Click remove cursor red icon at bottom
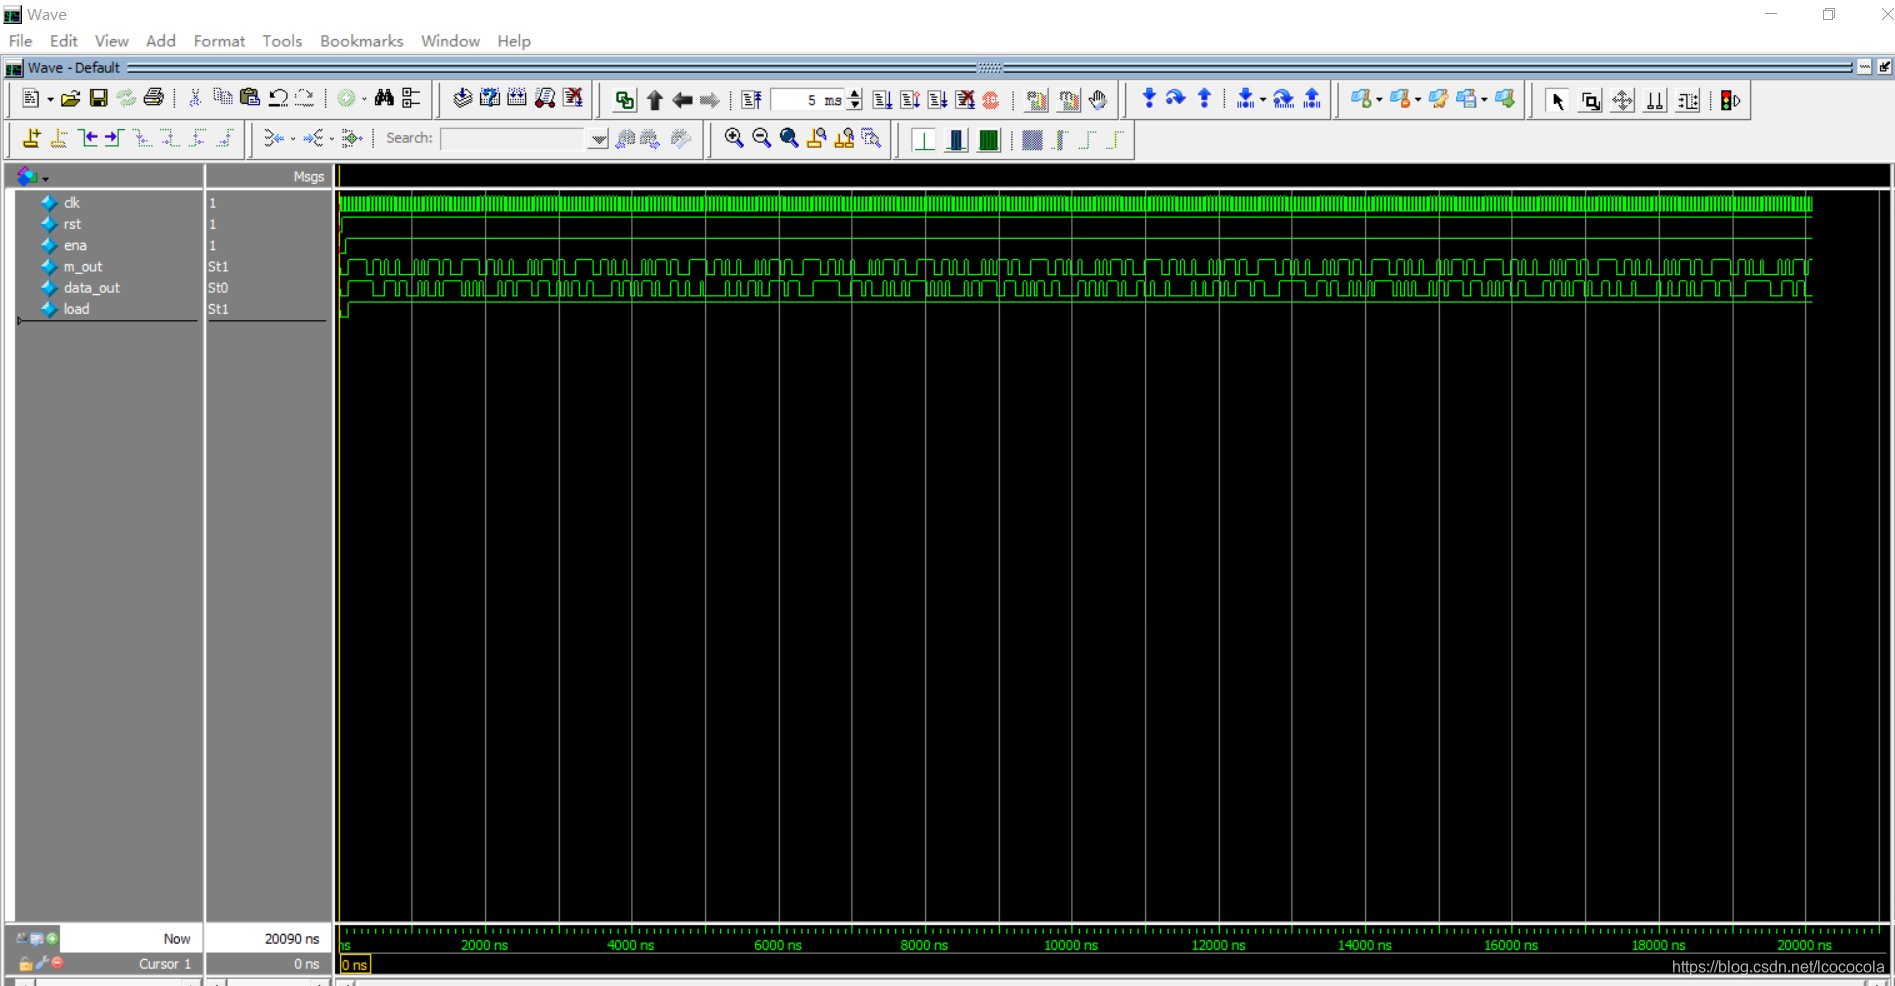Screen dimensions: 1895x986 (58, 962)
